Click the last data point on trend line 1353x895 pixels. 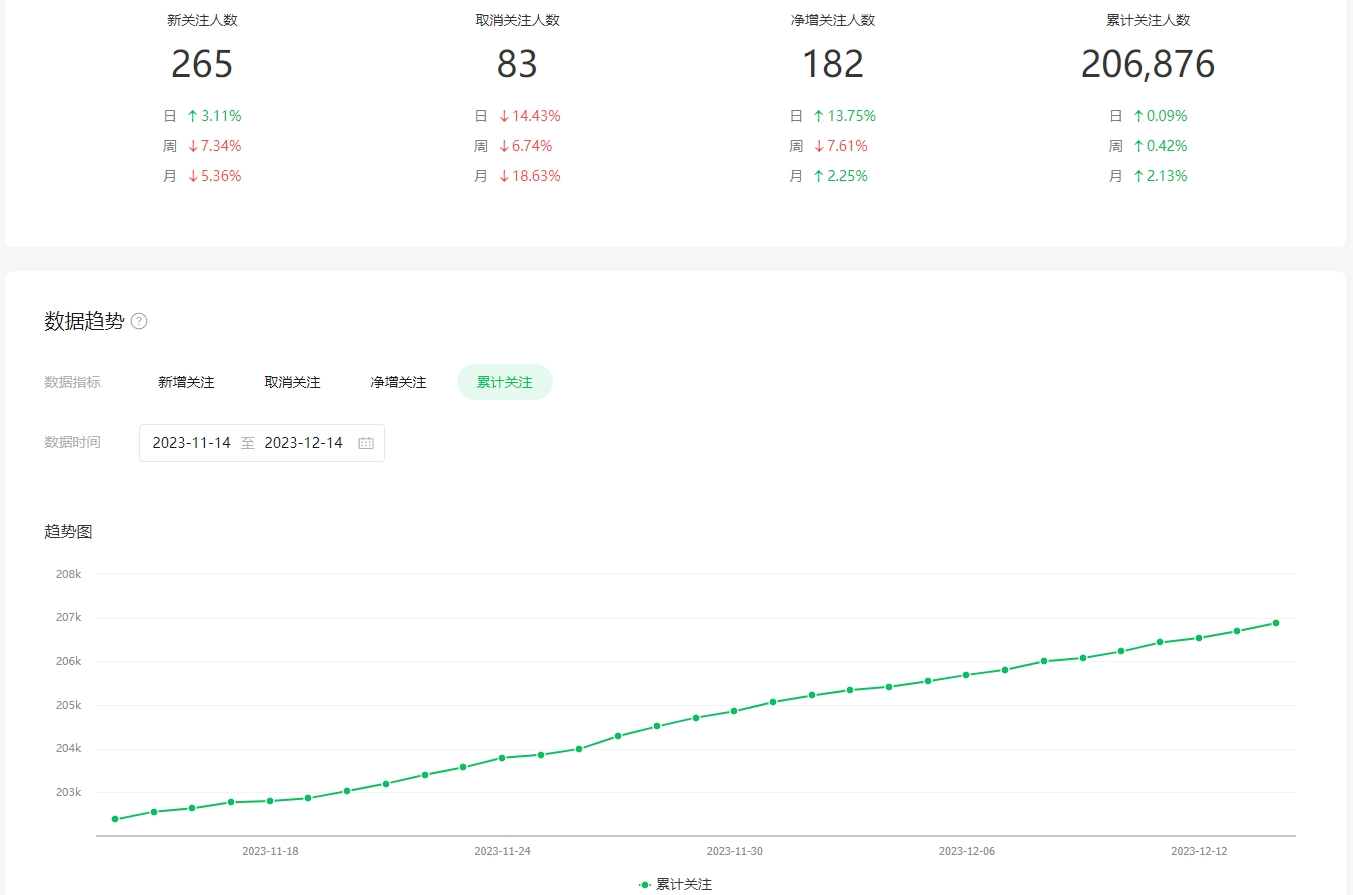[1276, 623]
